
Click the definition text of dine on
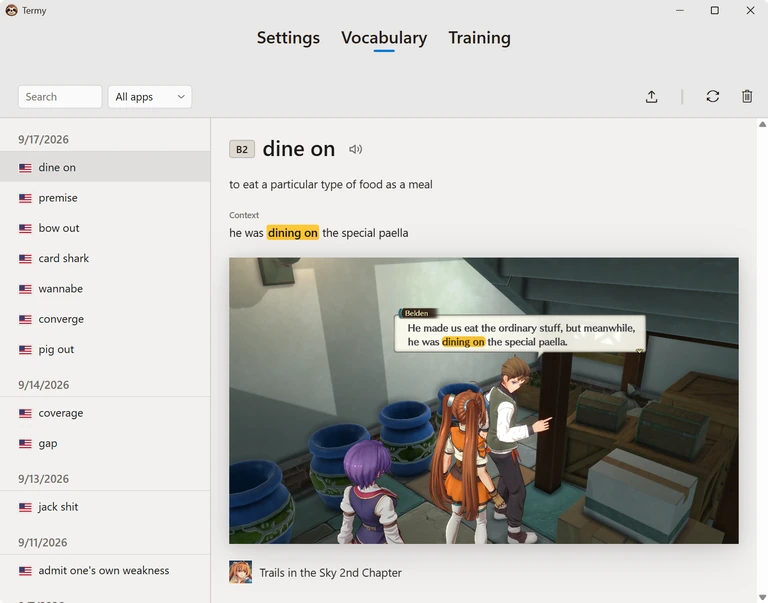click(x=331, y=185)
